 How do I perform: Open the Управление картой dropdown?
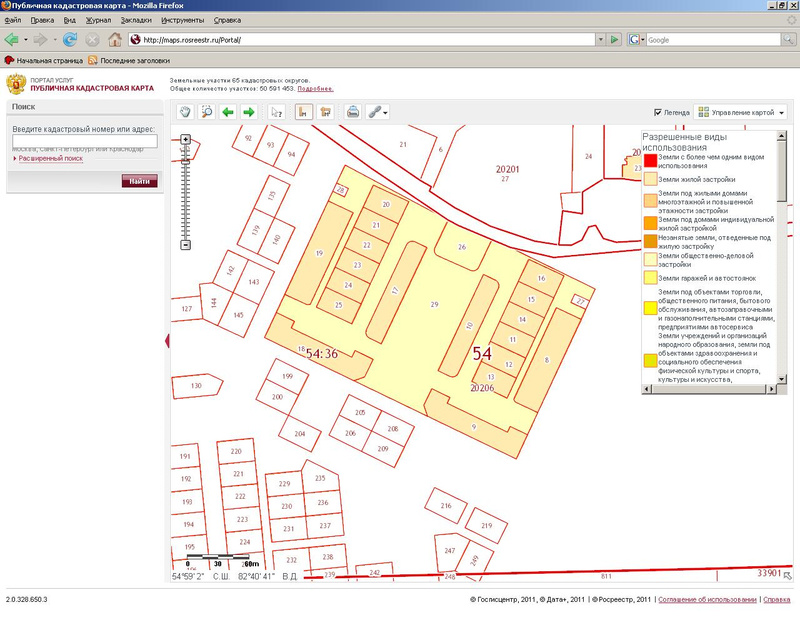[x=741, y=112]
